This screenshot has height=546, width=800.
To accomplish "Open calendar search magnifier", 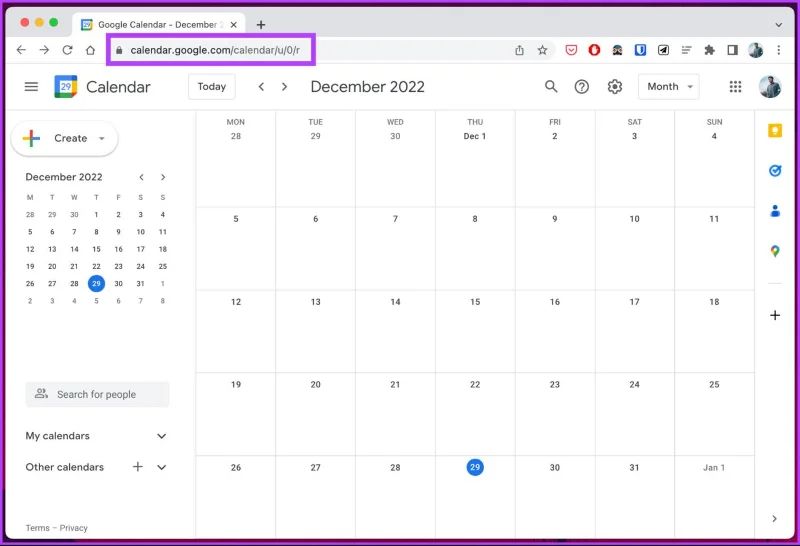I will [551, 87].
